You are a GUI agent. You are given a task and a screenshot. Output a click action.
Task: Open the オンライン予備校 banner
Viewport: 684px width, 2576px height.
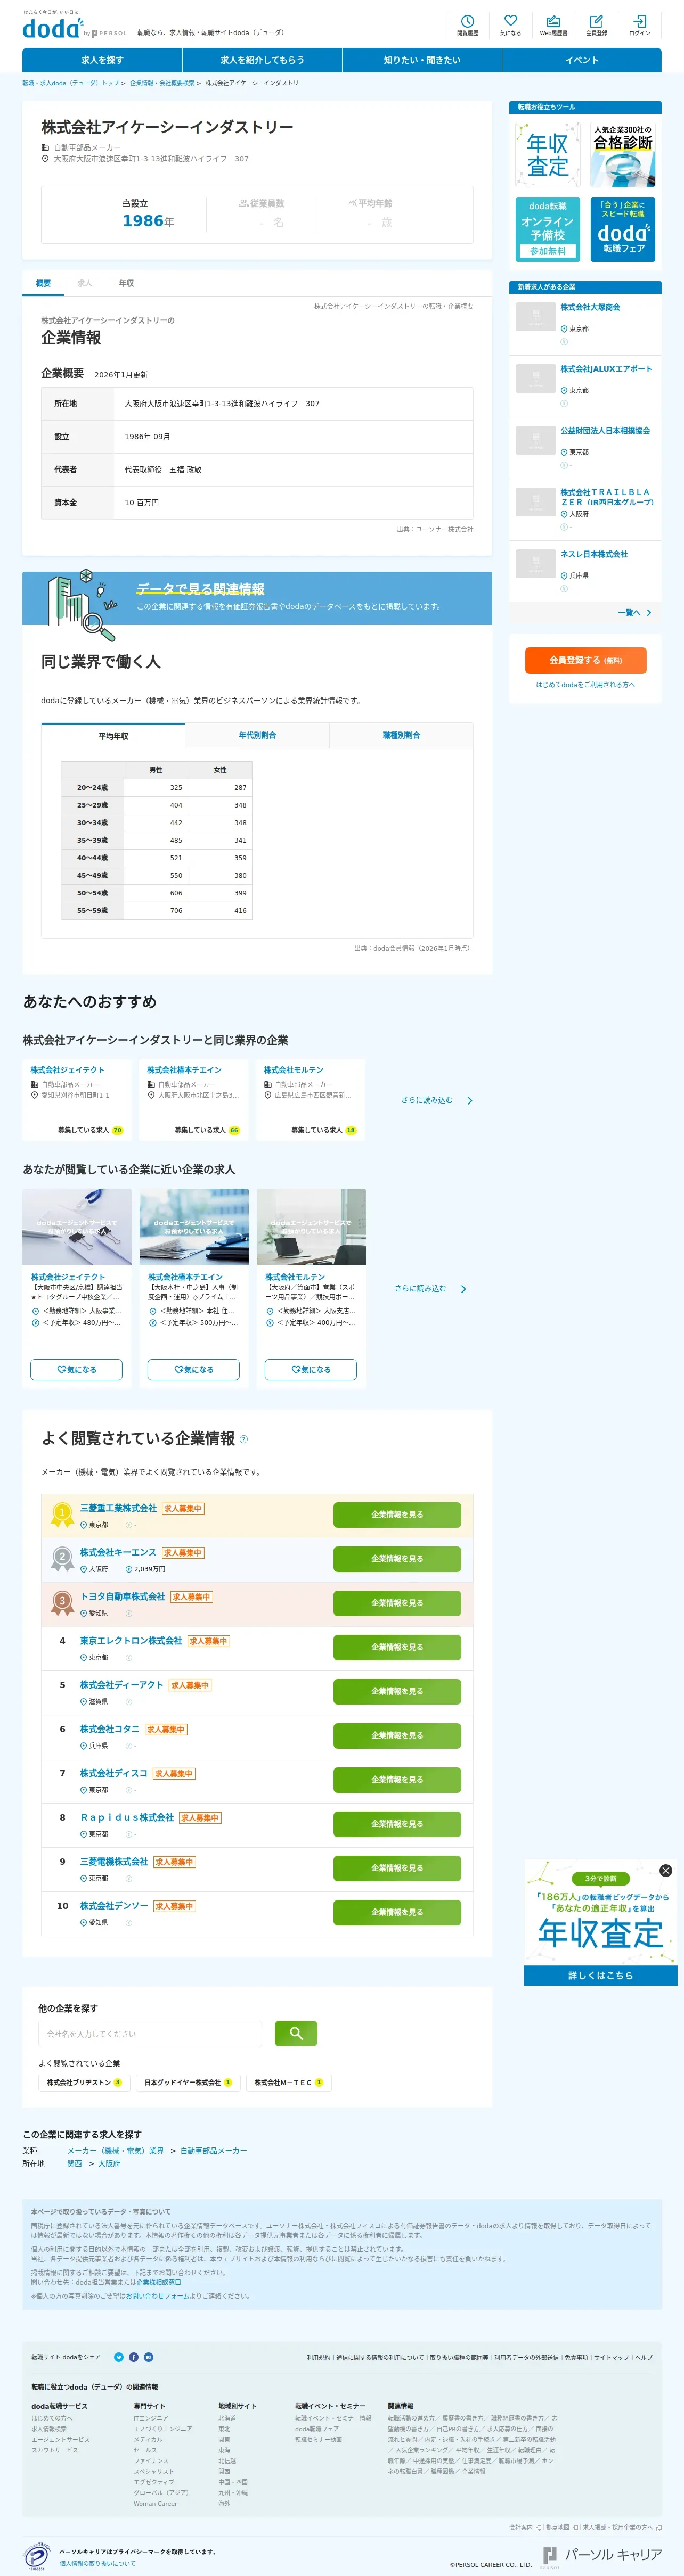pyautogui.click(x=548, y=229)
